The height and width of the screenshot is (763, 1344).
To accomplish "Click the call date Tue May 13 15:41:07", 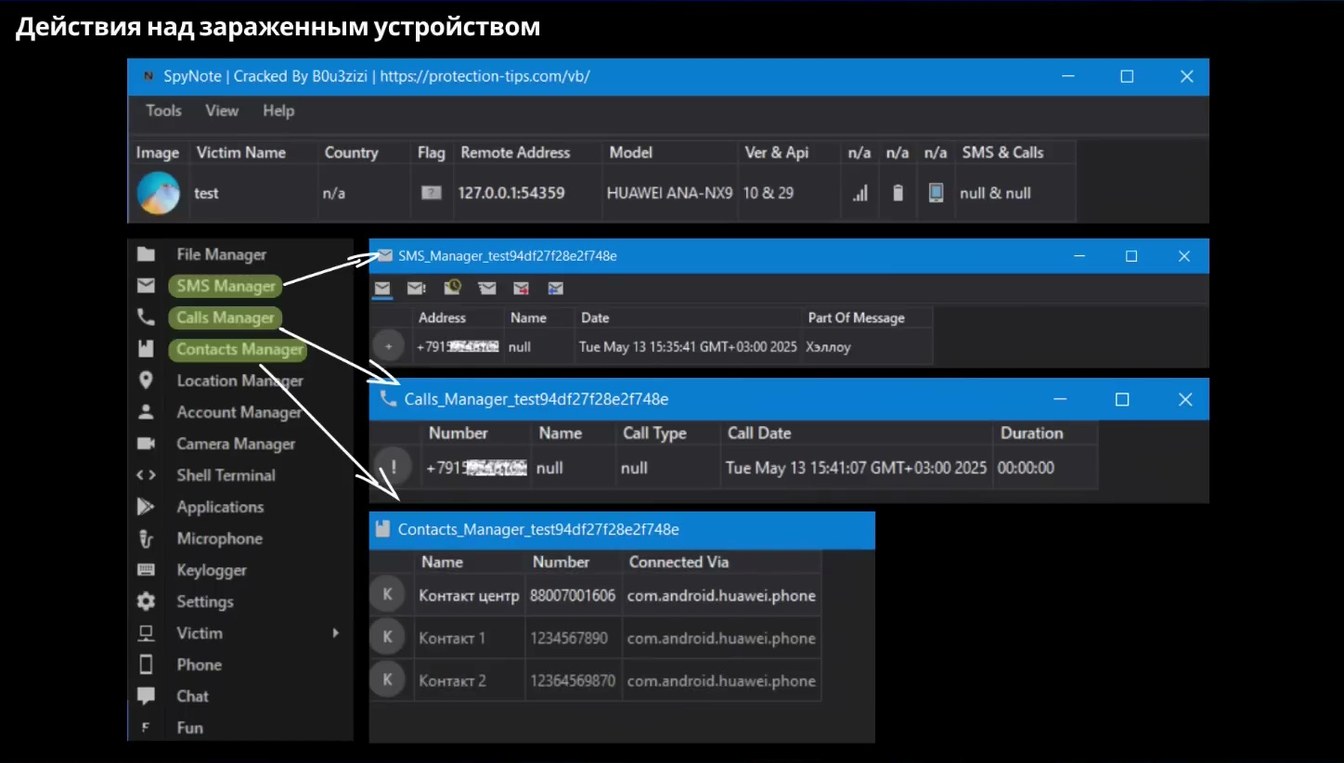I will (856, 467).
